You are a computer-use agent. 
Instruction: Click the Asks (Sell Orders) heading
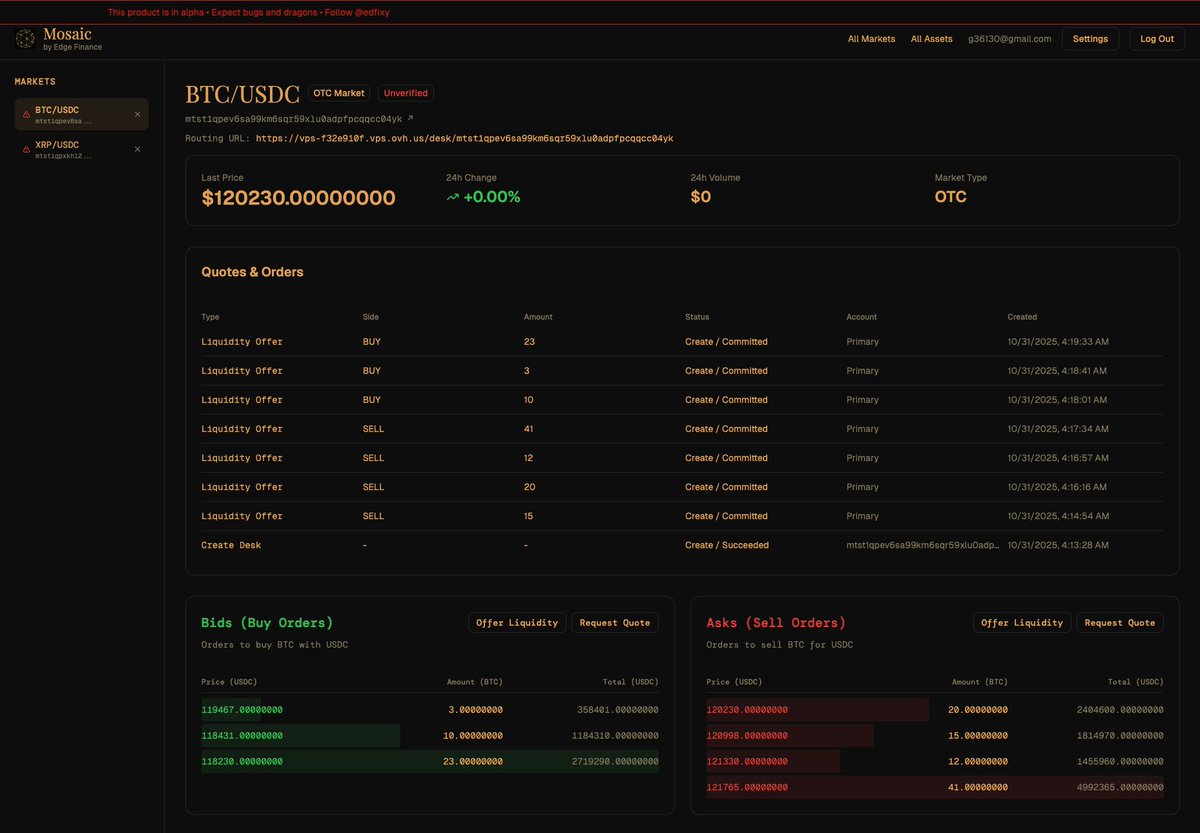coord(776,623)
